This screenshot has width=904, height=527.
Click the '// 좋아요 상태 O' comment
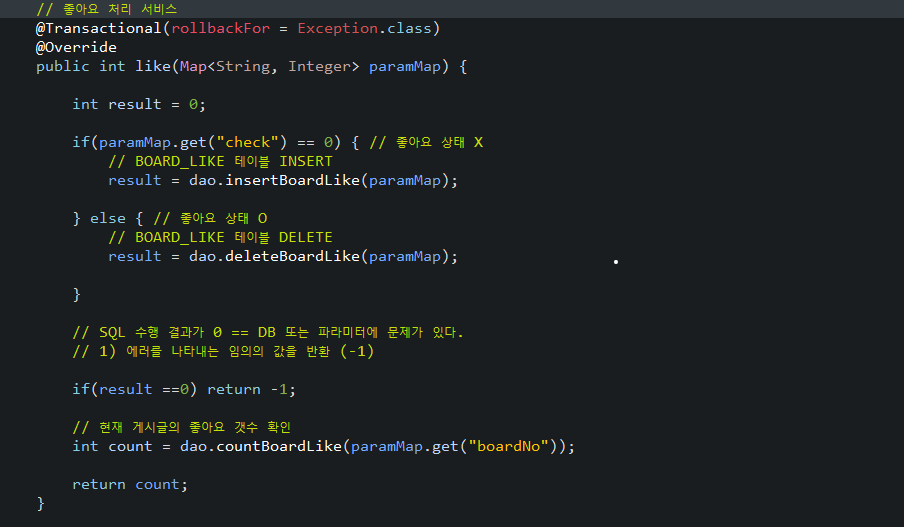210,219
